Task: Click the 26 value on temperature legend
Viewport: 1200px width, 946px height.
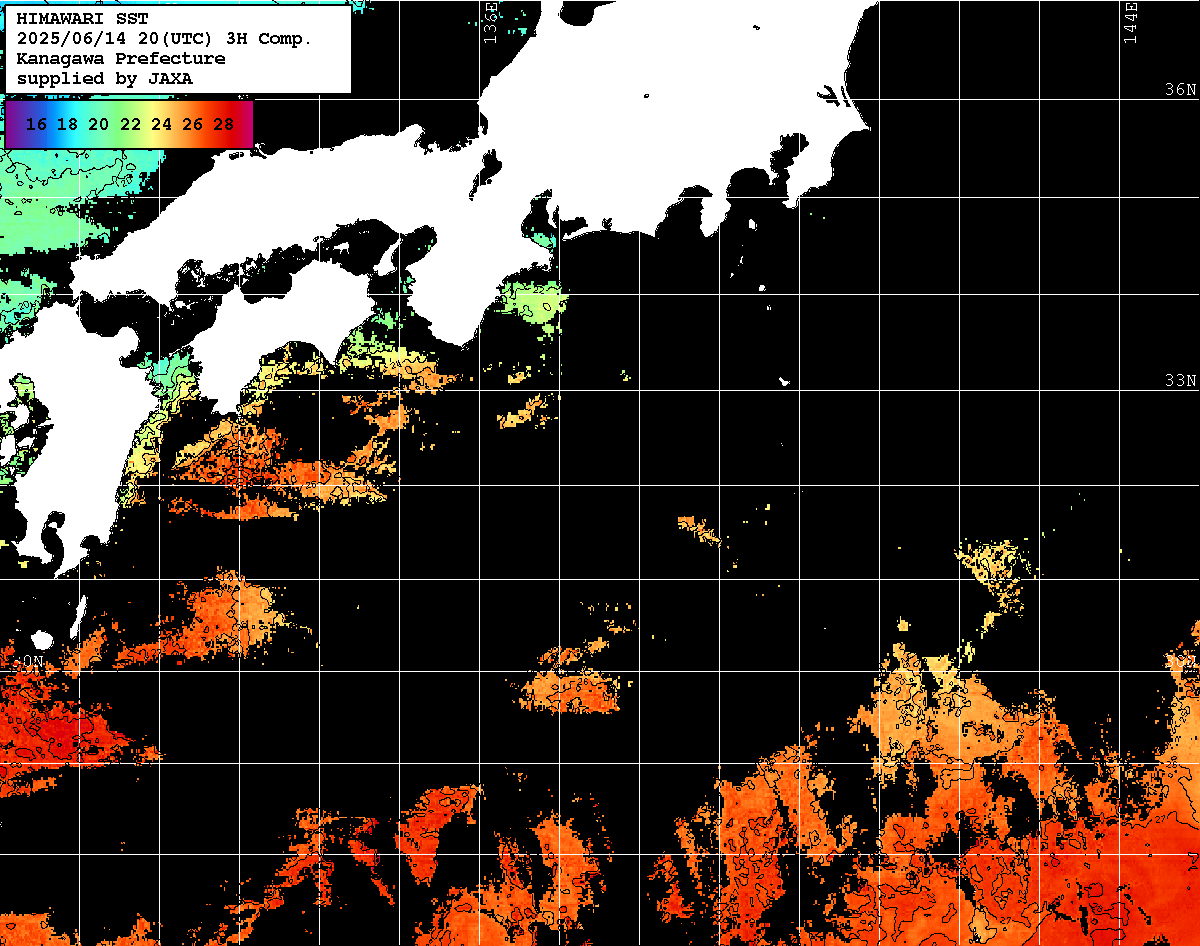Action: 193,125
